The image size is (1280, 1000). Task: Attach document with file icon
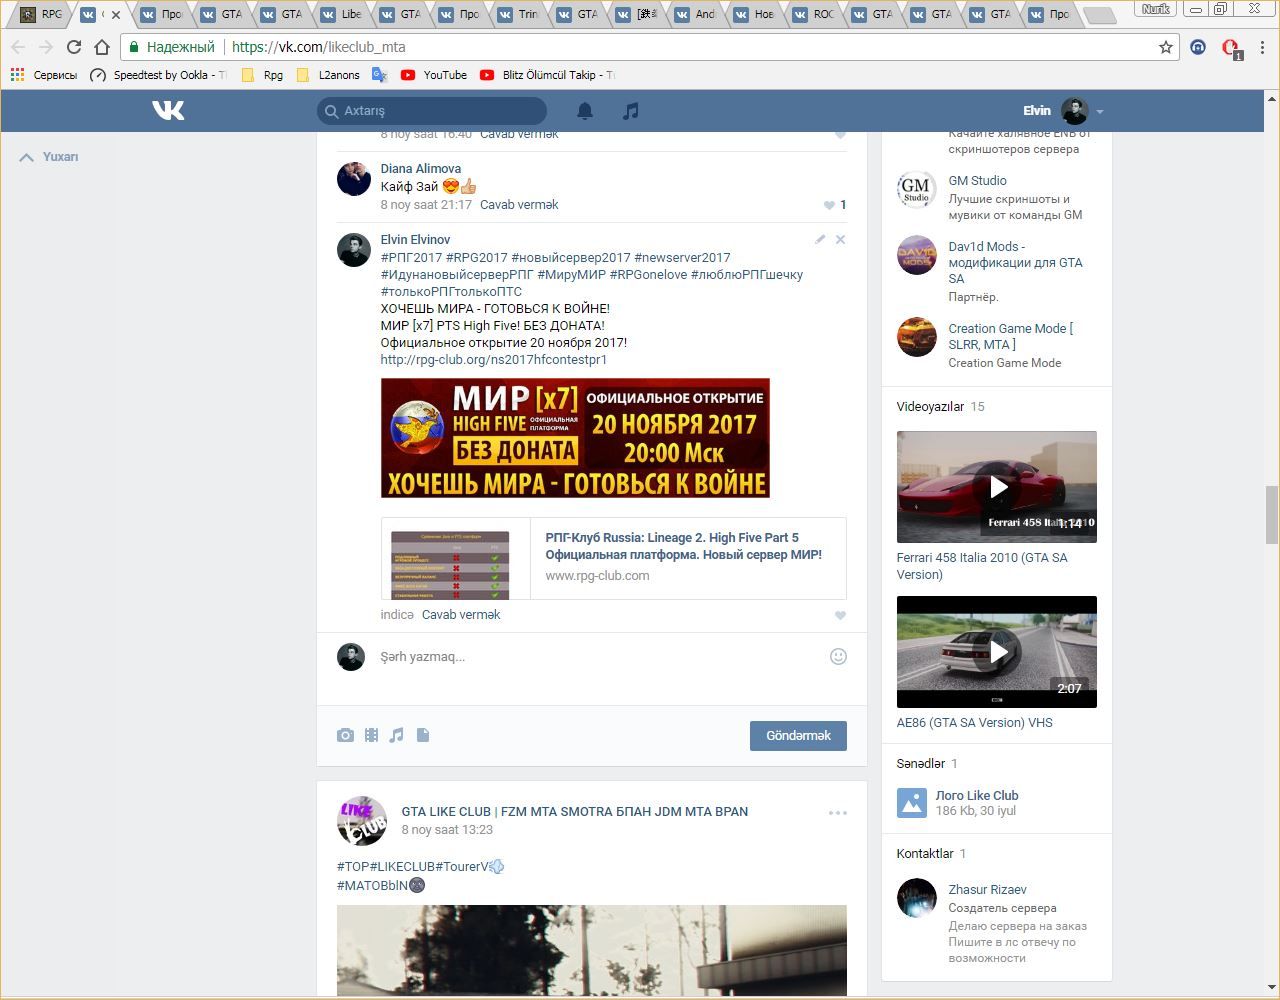pyautogui.click(x=423, y=735)
